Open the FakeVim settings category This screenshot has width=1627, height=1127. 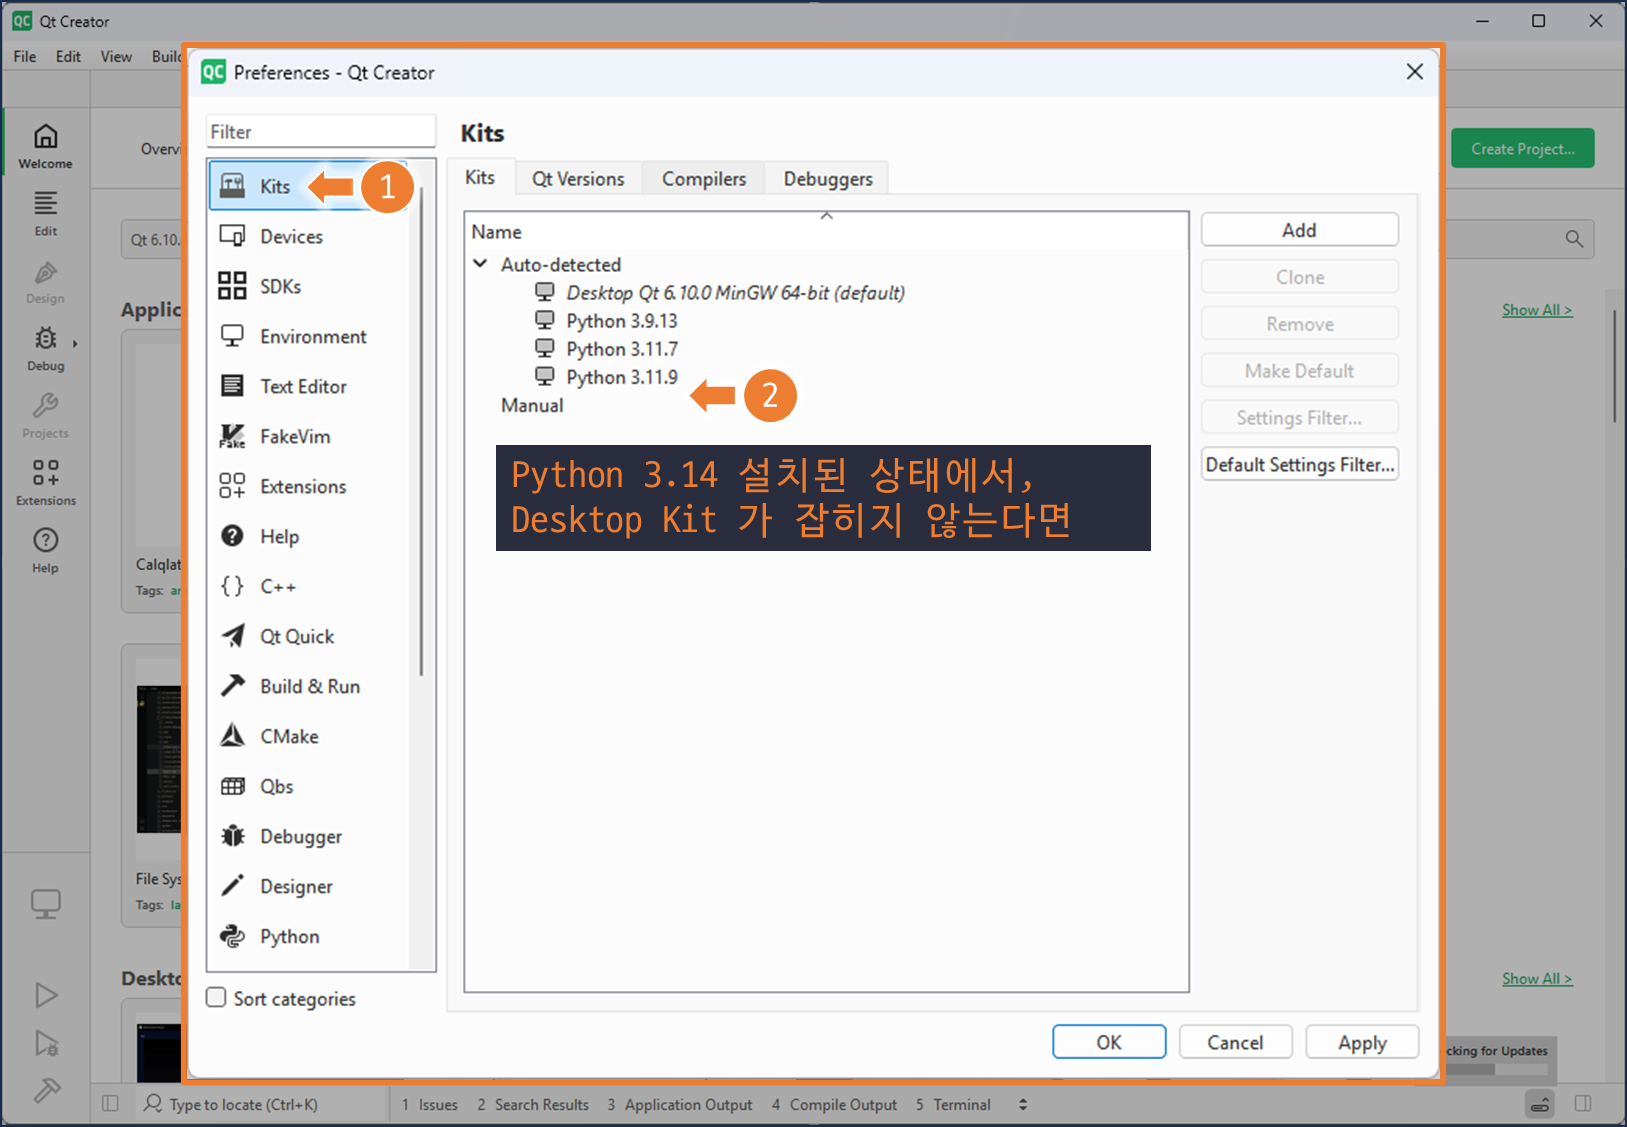click(x=309, y=436)
